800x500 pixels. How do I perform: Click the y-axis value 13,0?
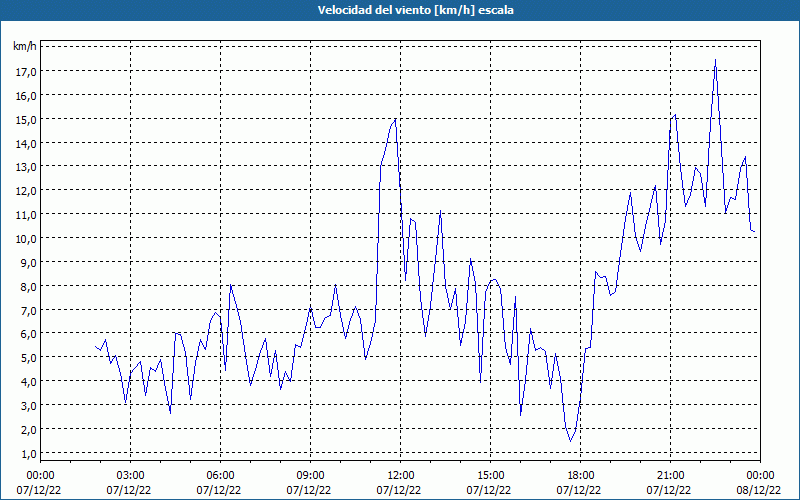point(27,167)
